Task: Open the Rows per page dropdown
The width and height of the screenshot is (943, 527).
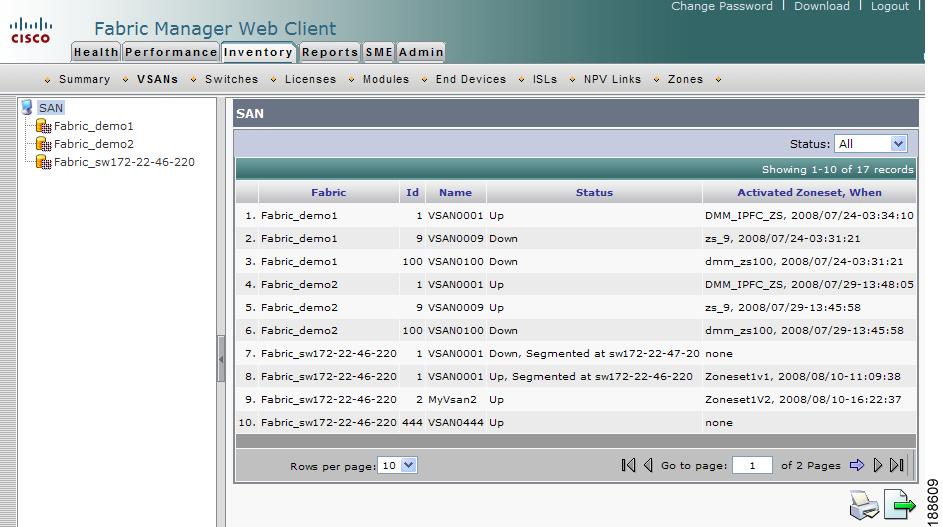Action: click(x=397, y=465)
